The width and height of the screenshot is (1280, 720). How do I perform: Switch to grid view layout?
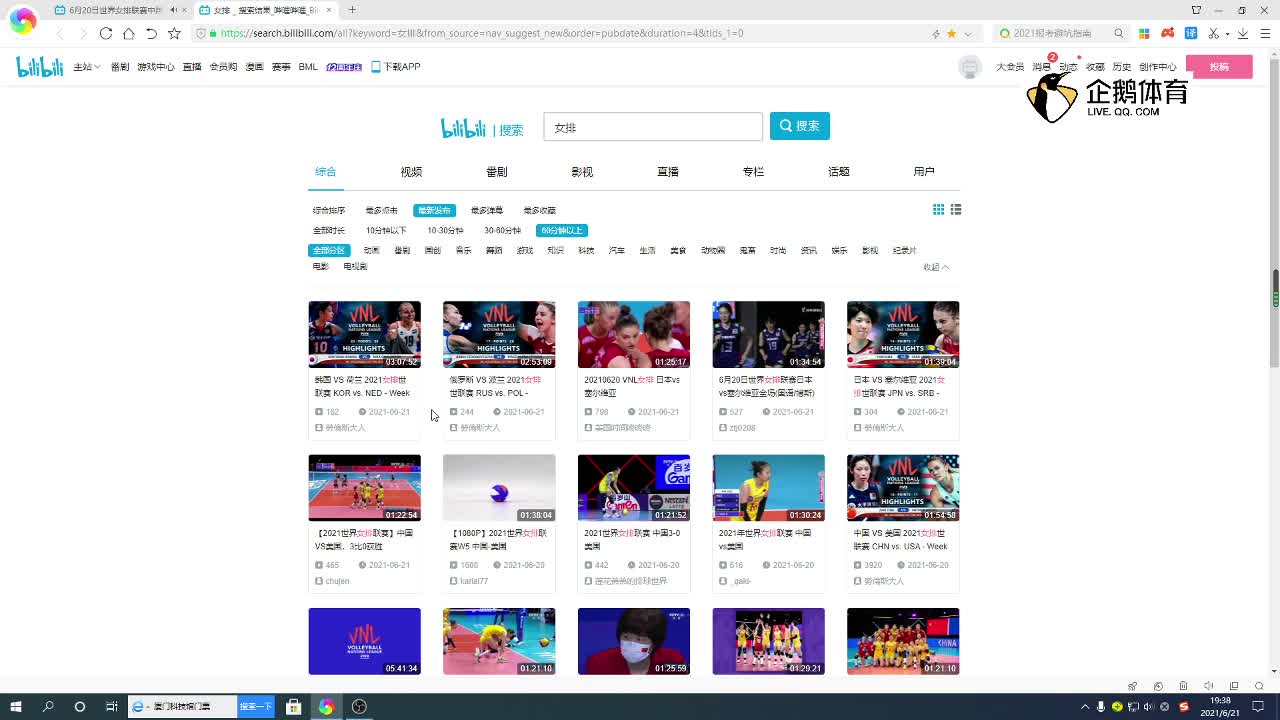(938, 210)
